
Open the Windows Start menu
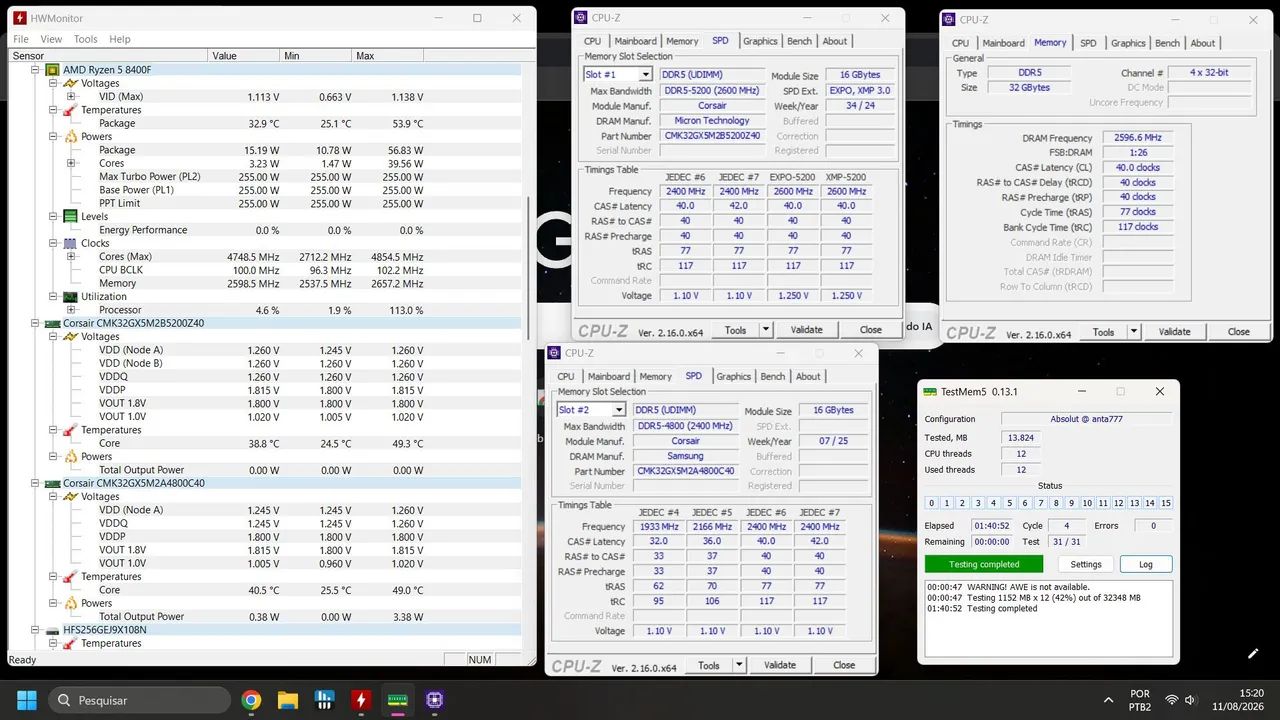27,700
